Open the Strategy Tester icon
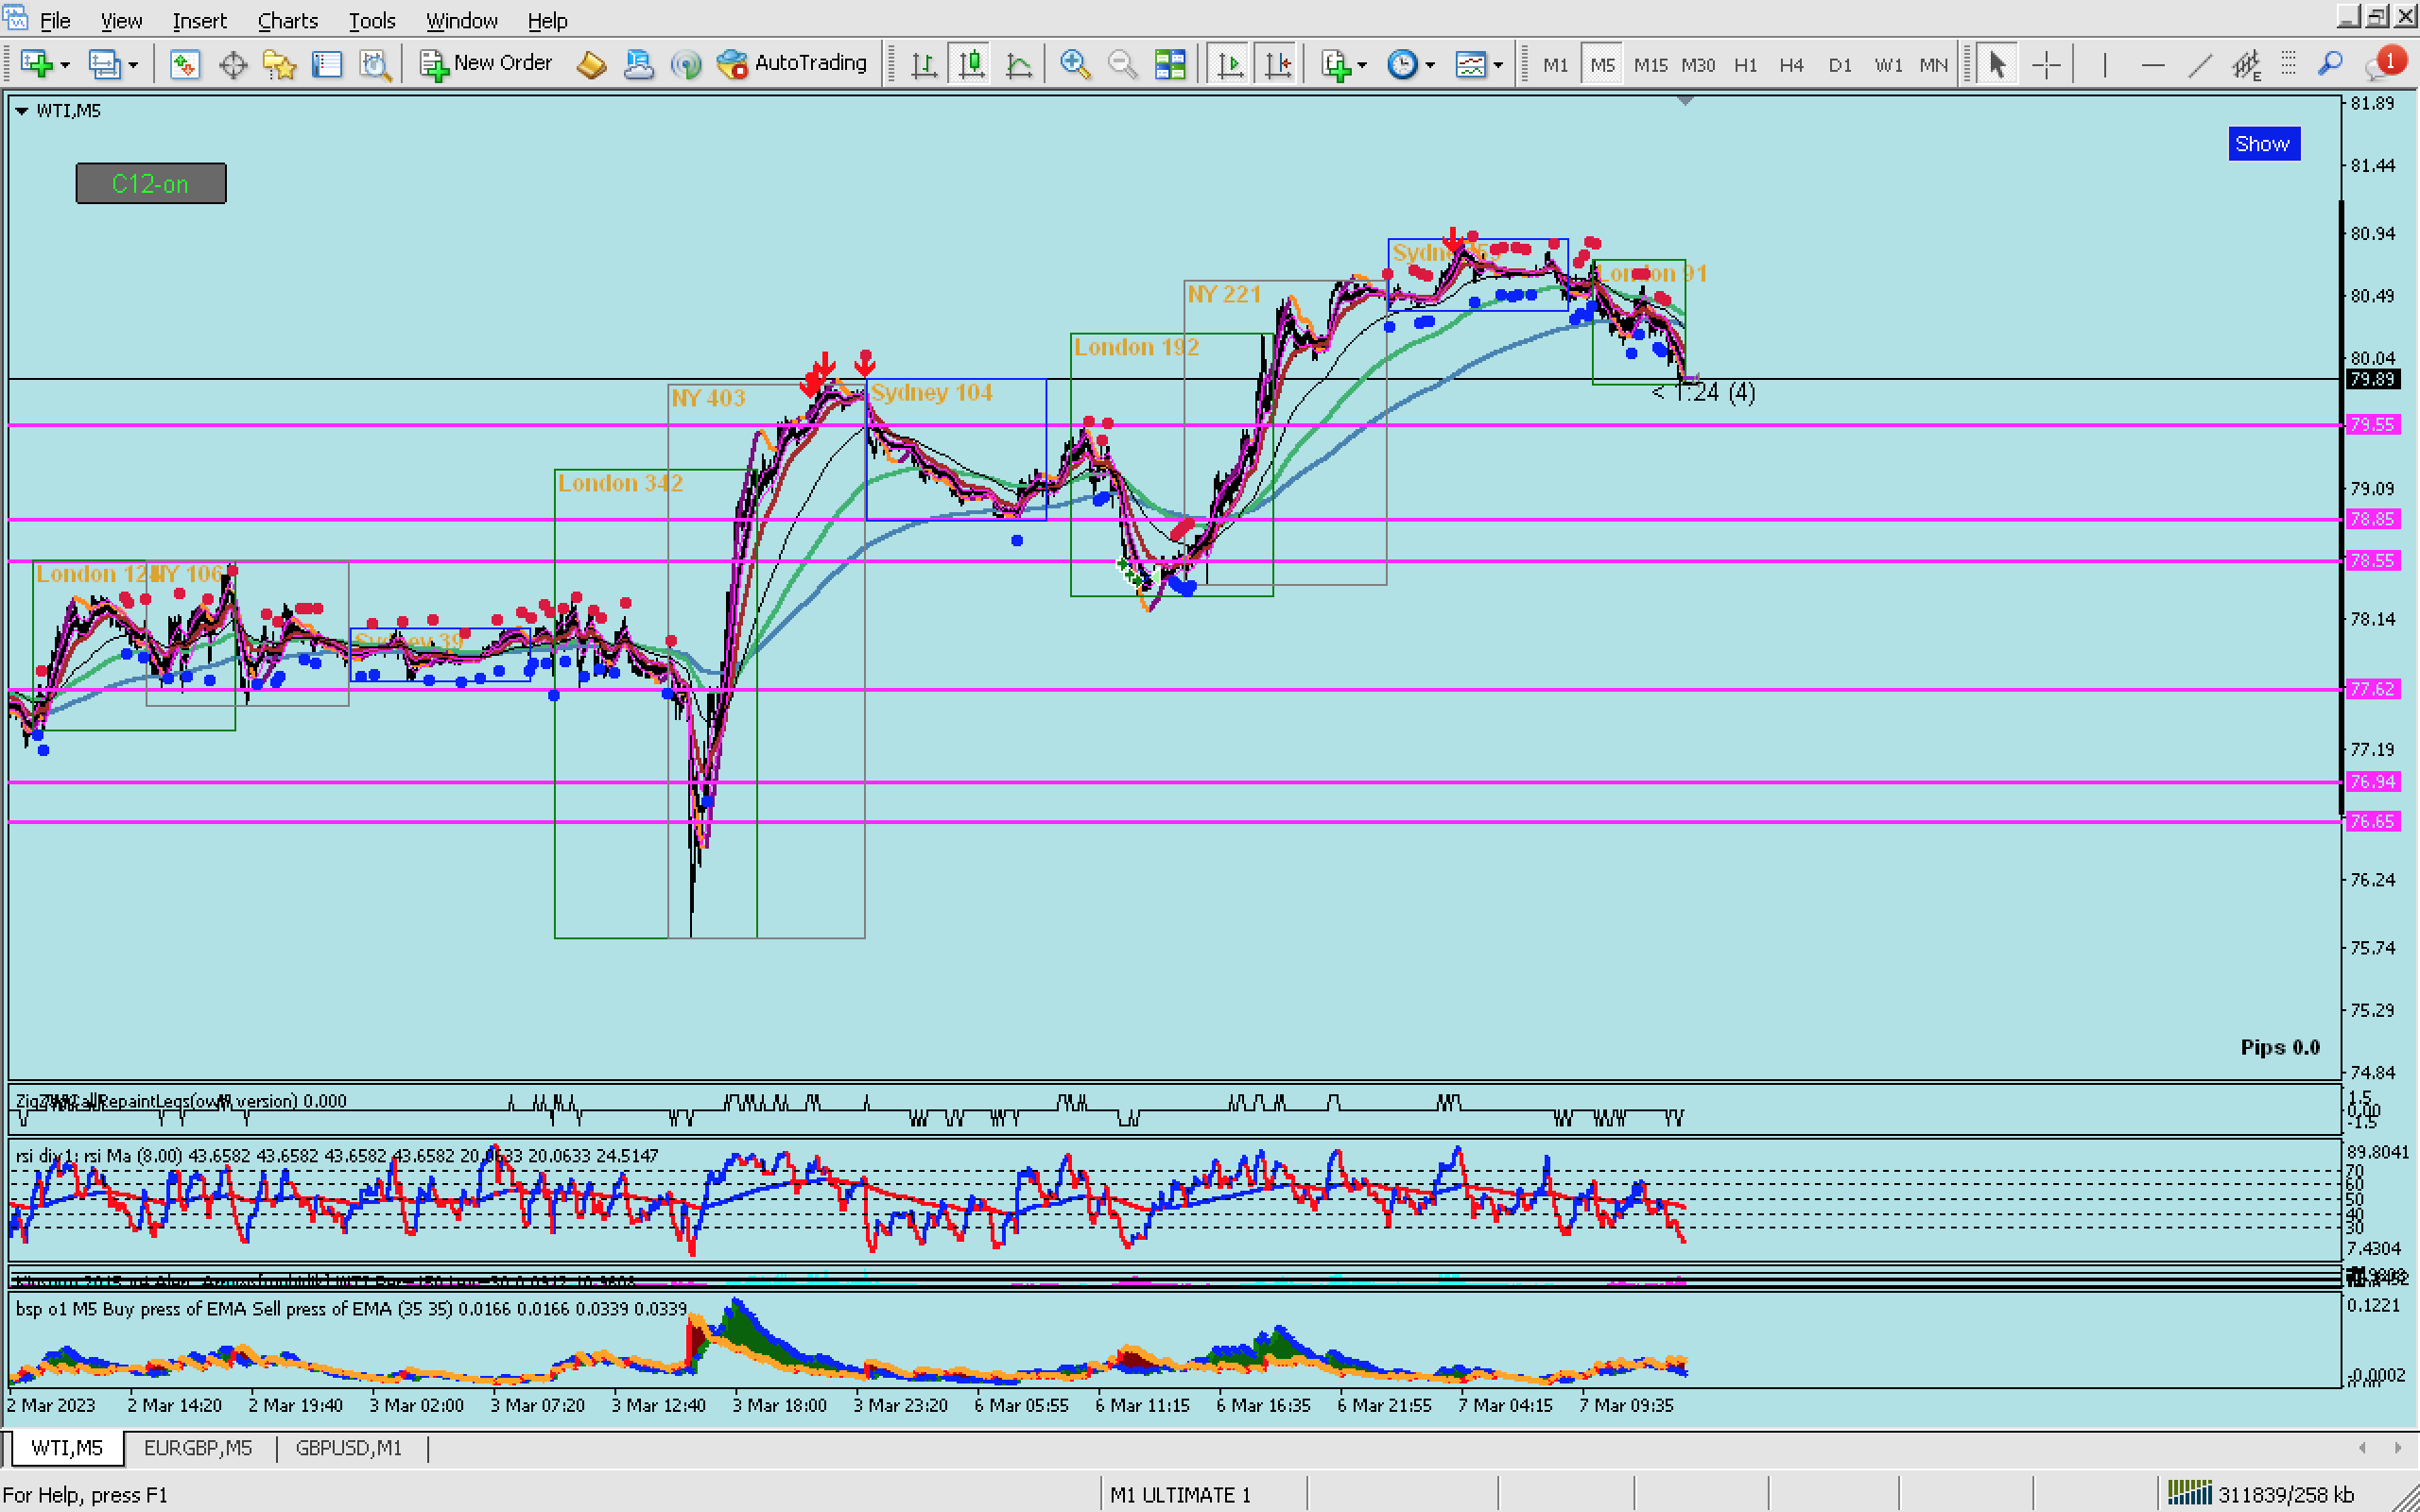 [374, 65]
